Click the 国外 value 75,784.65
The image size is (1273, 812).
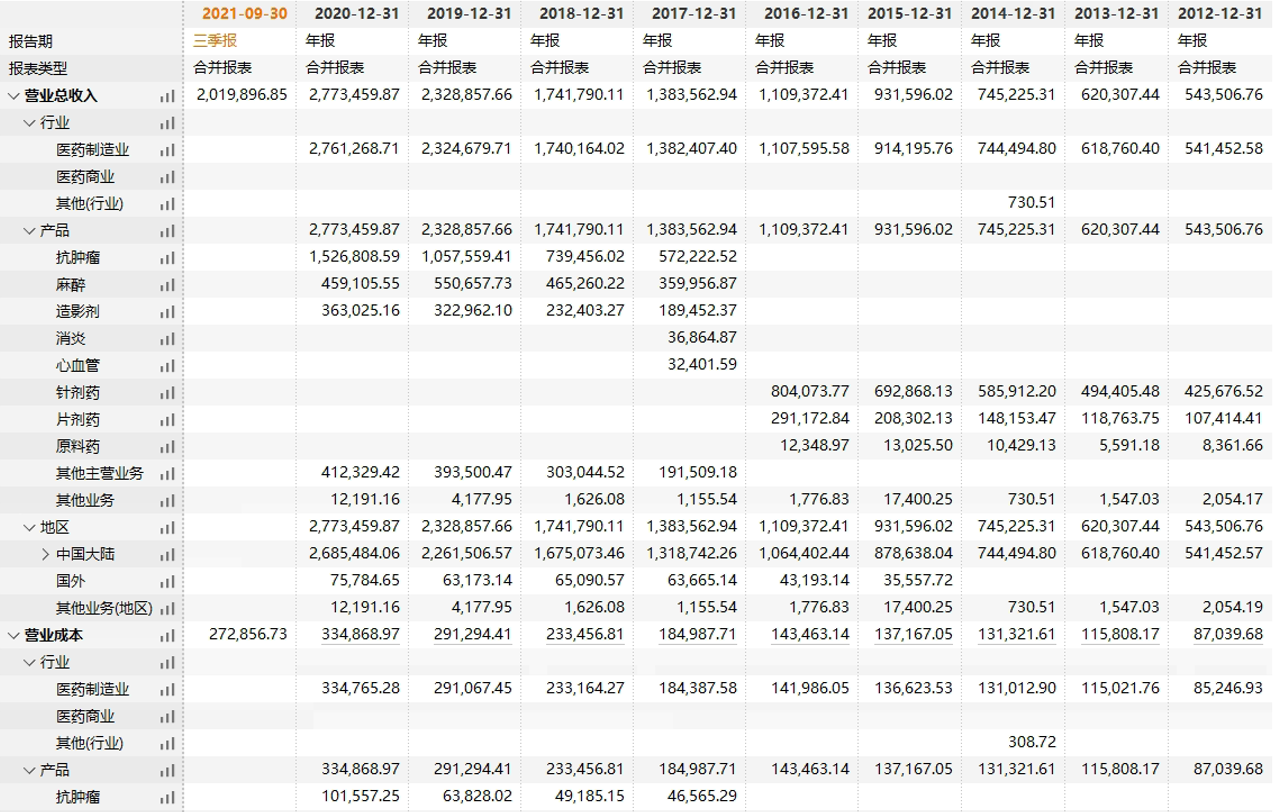(x=365, y=581)
